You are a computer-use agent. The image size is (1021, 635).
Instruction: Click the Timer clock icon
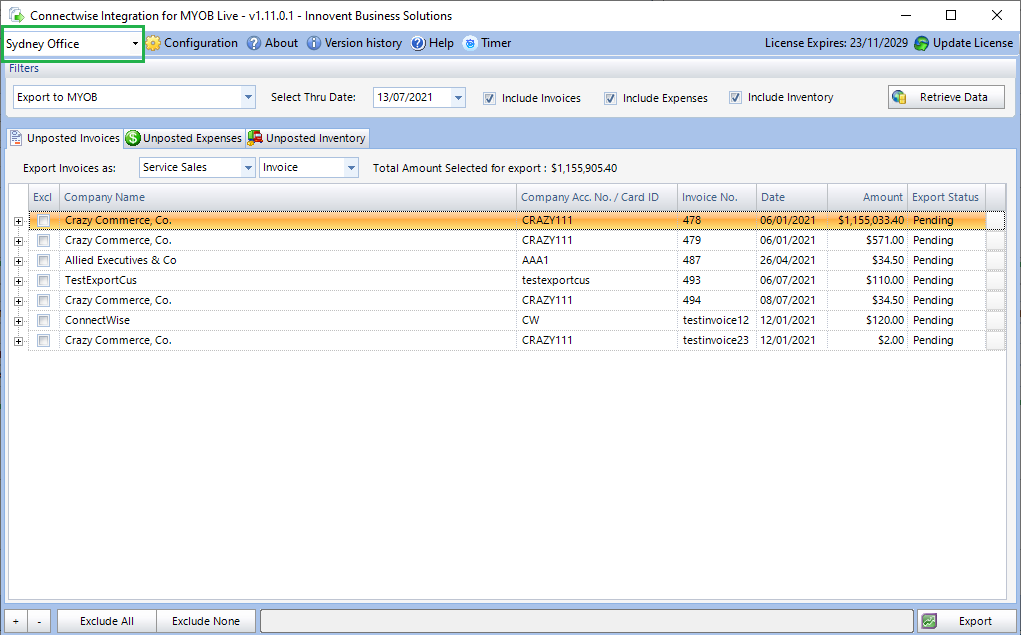pyautogui.click(x=470, y=44)
